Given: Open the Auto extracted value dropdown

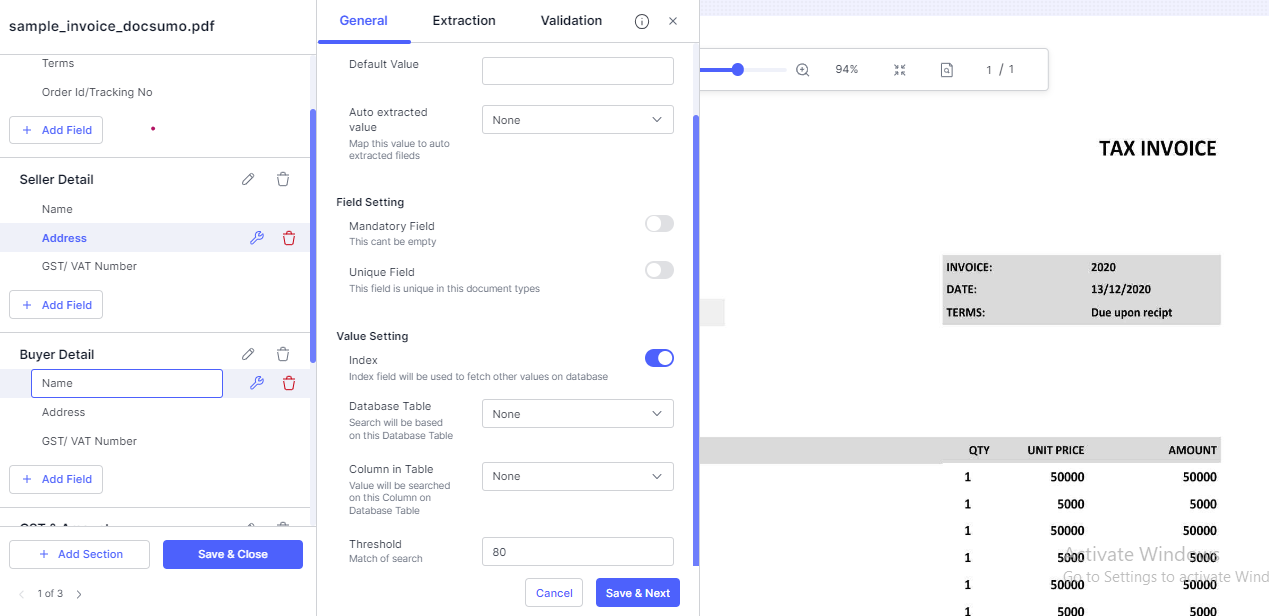Looking at the screenshot, I should (578, 120).
